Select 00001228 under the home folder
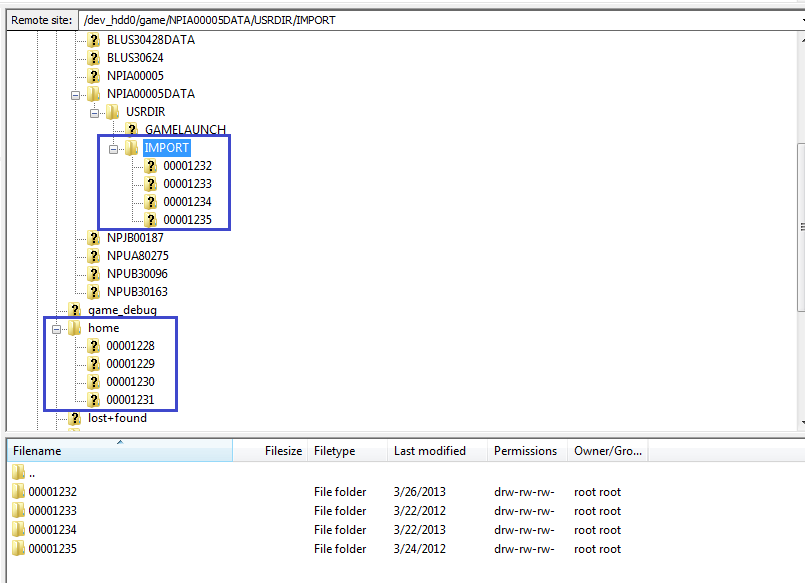Screen dimensions: 805x585 click(130, 346)
